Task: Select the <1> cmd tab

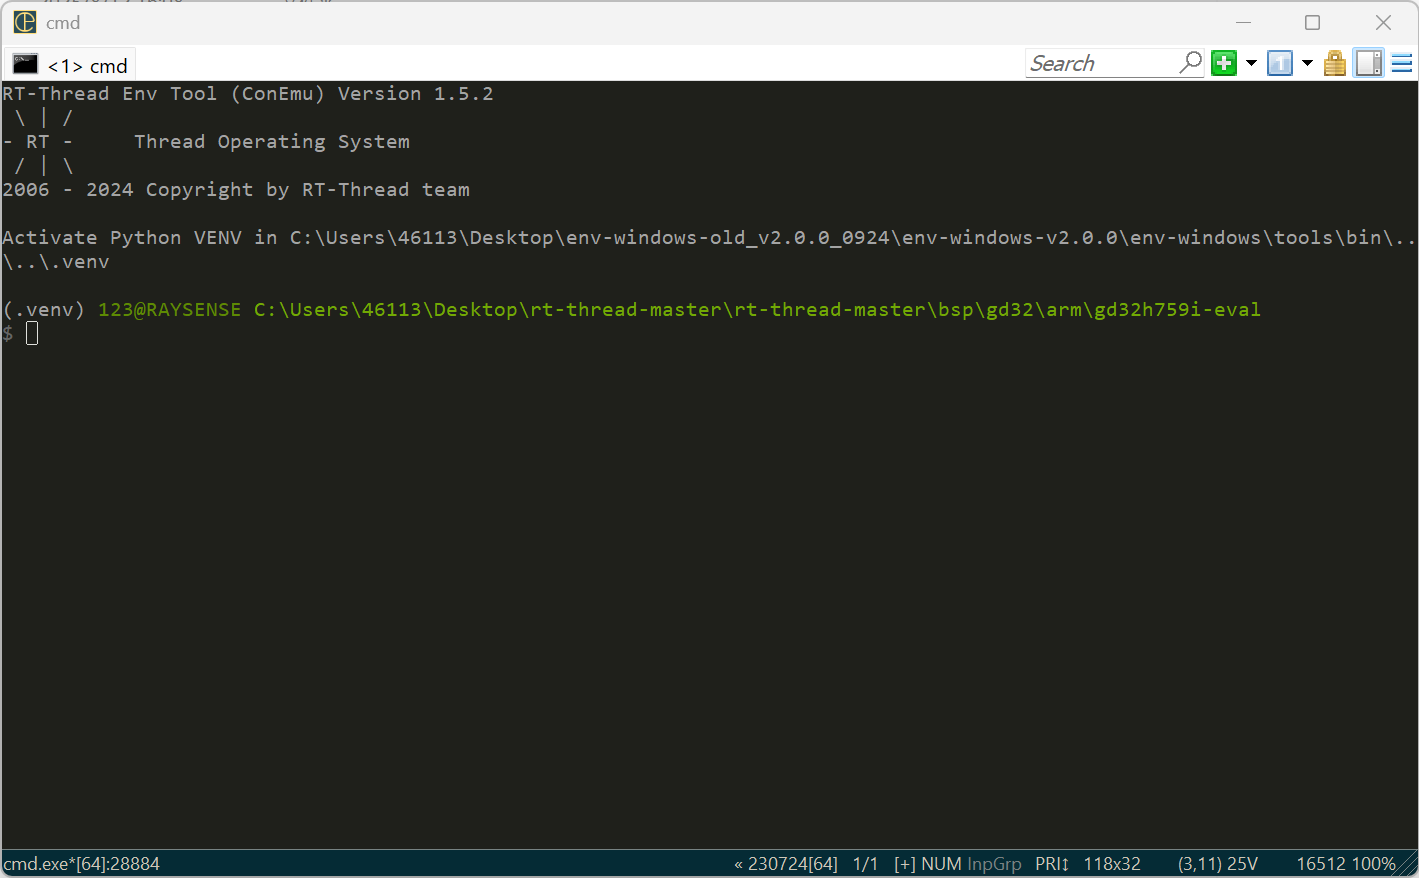Action: 85,63
